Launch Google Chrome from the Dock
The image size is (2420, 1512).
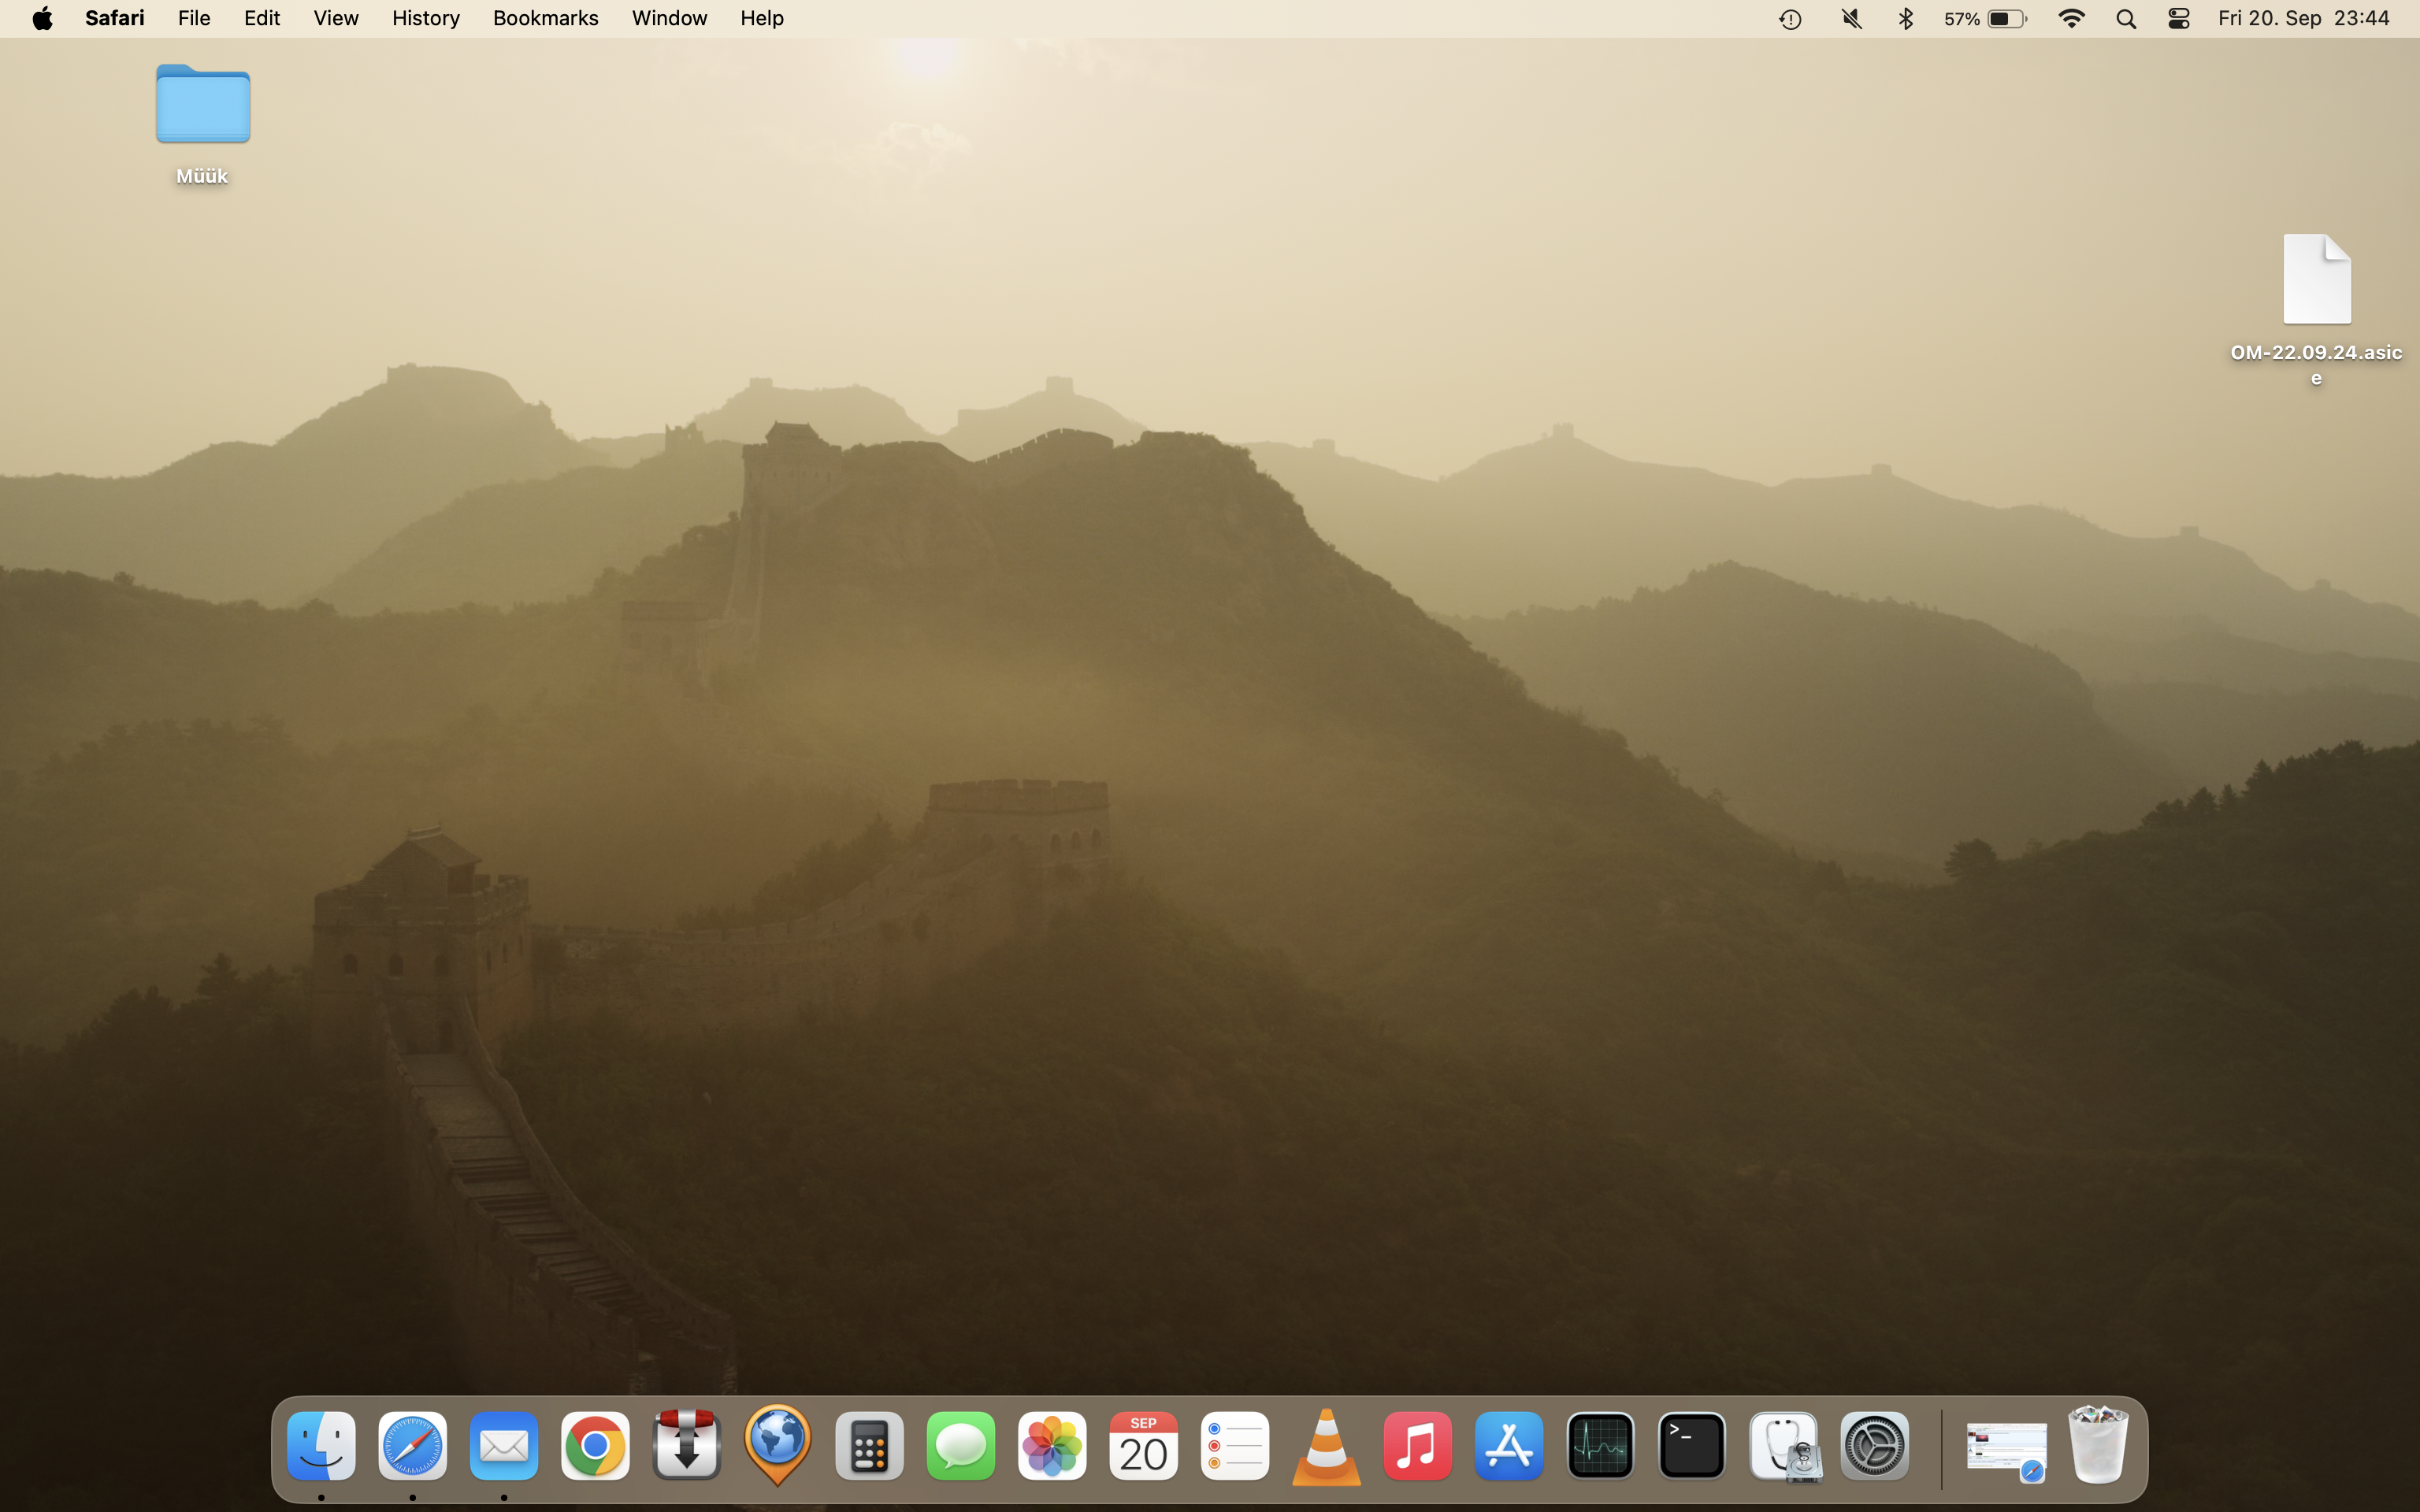595,1446
